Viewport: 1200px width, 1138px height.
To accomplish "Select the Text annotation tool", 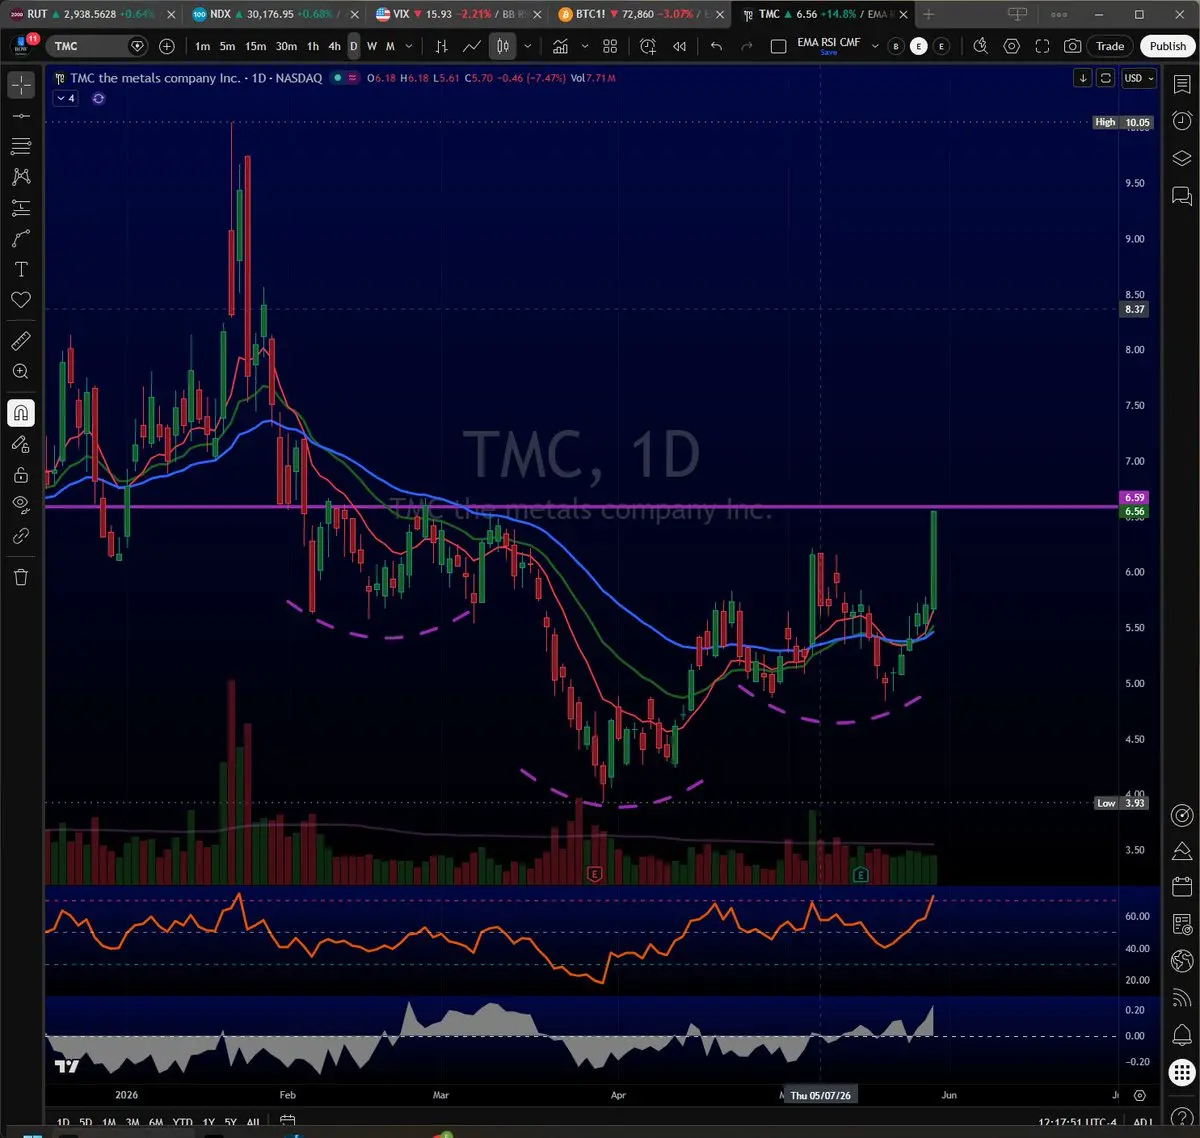I will (21, 269).
